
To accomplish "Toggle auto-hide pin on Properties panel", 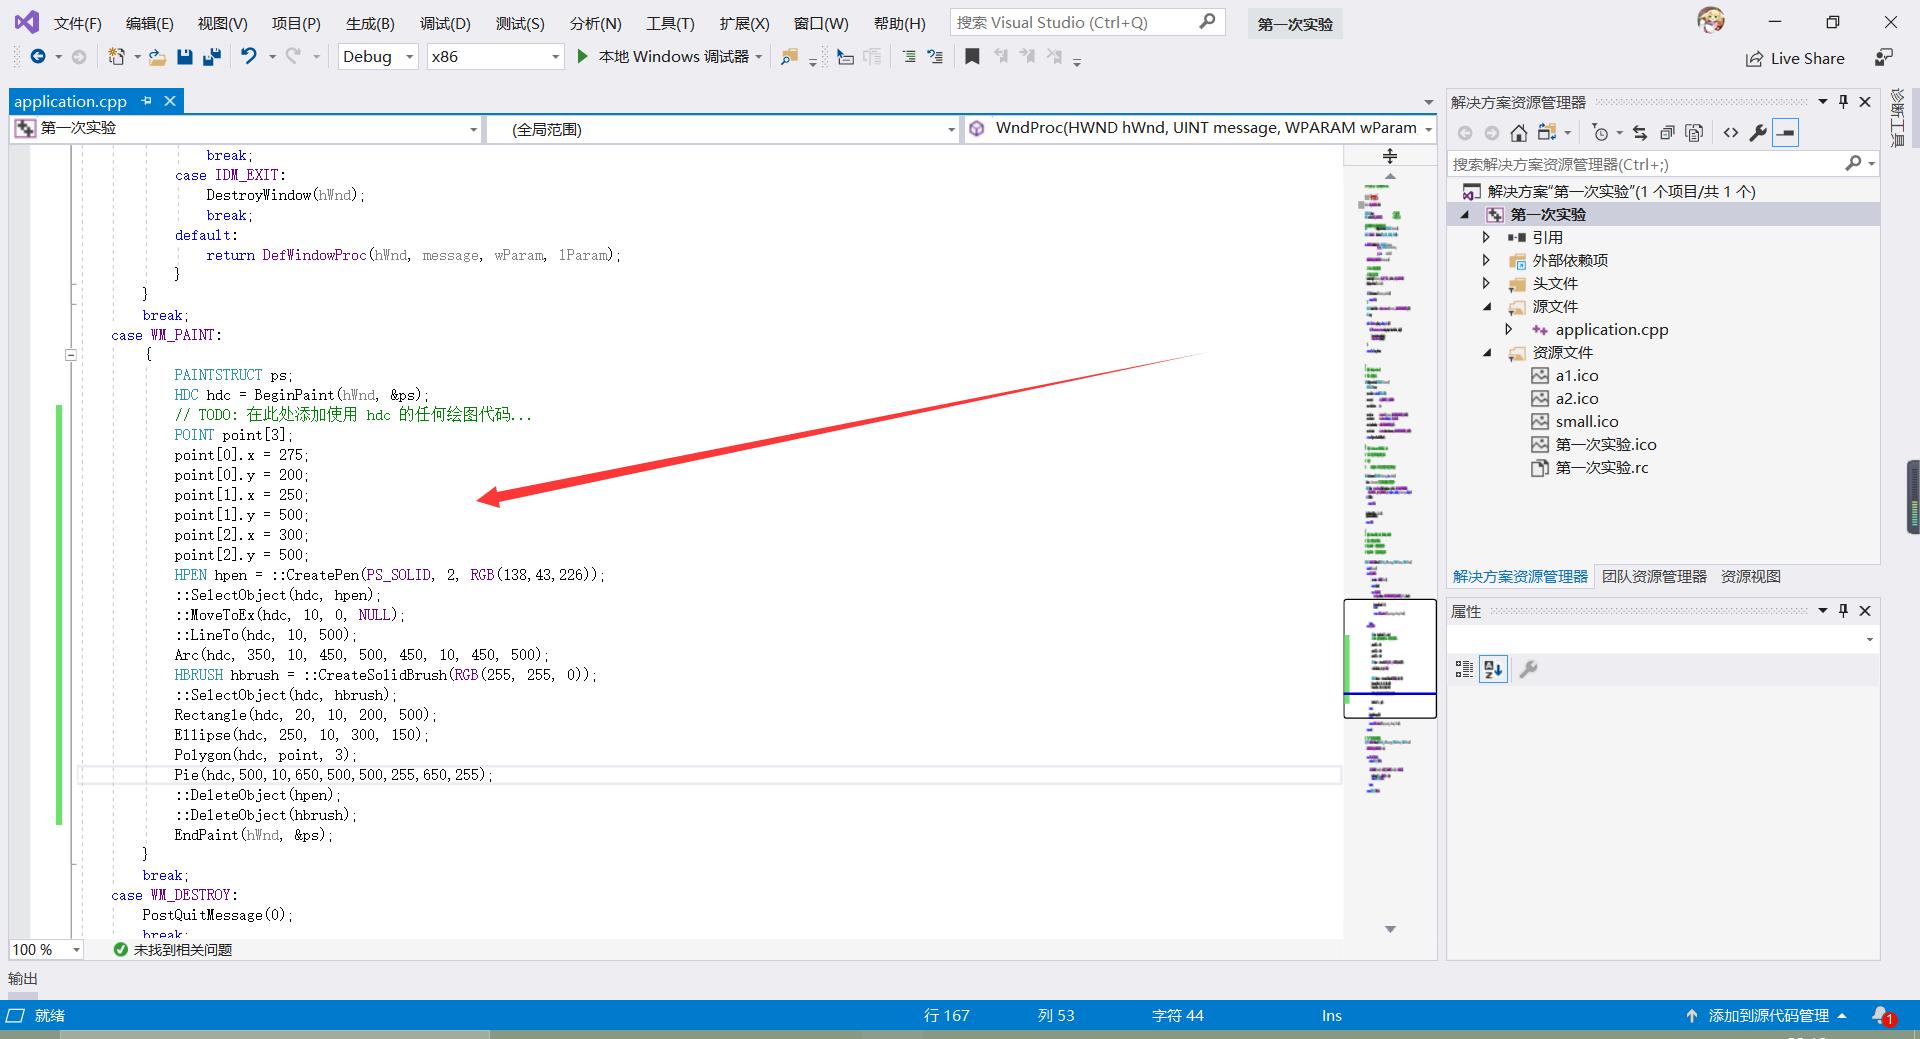I will pos(1844,611).
